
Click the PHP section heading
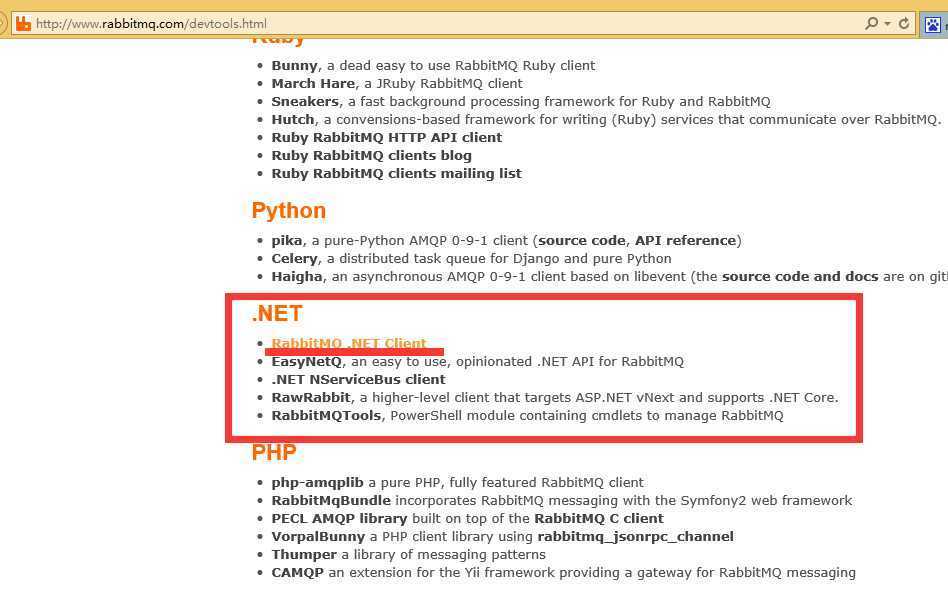coord(274,452)
